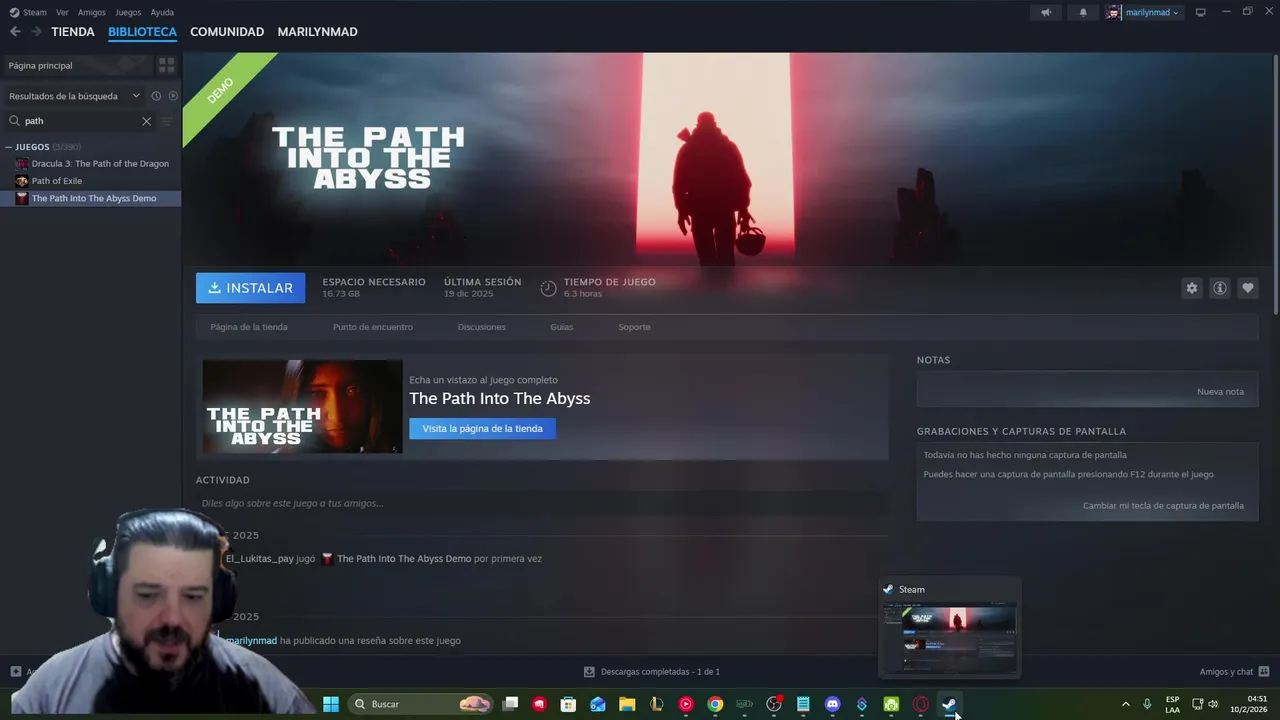
Task: Open the Steam menu
Action: click(x=35, y=13)
